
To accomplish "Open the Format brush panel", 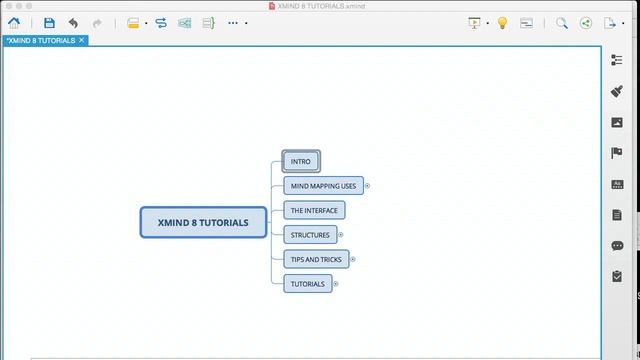I will [617, 91].
